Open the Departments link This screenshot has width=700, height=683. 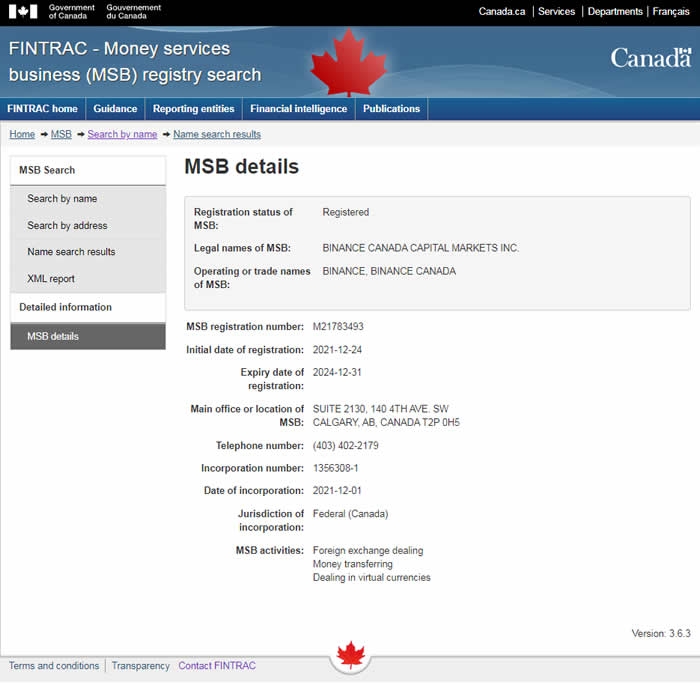coord(615,12)
